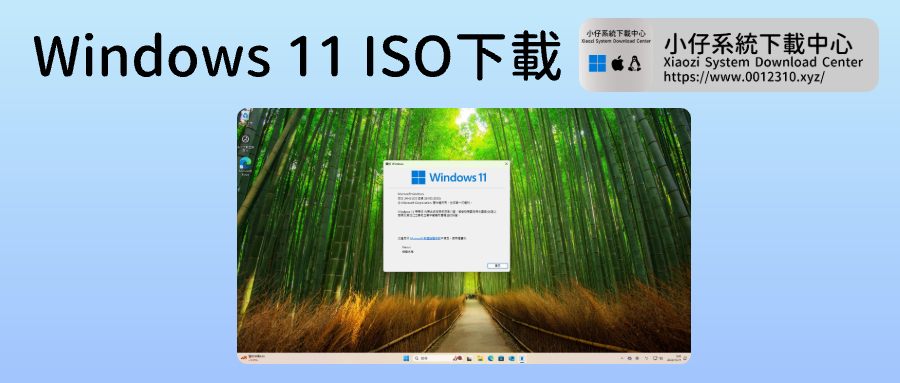The image size is (900, 383).
Task: Click the embedded desktop screenshot thumbnail
Action: (x=464, y=236)
